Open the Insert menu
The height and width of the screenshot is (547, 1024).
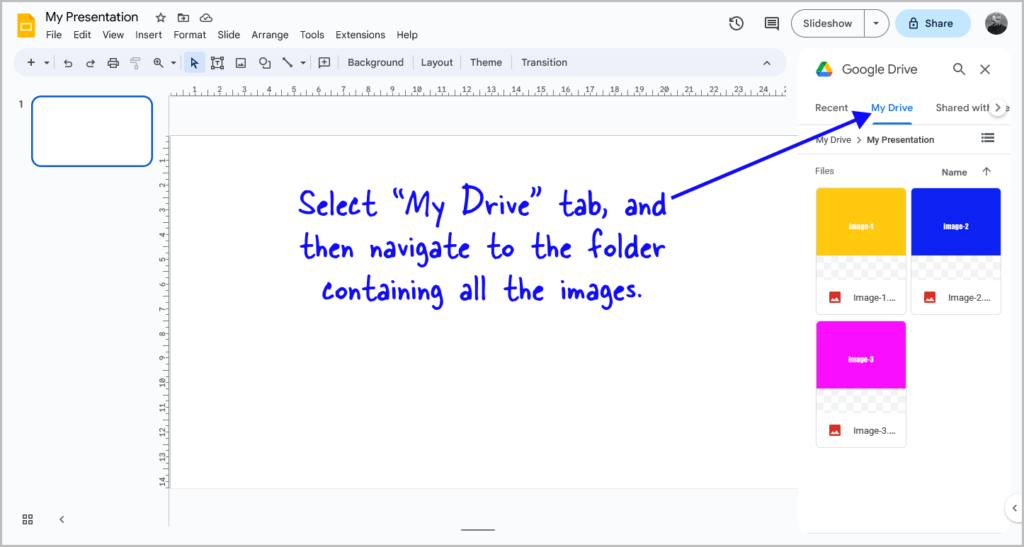coord(149,35)
